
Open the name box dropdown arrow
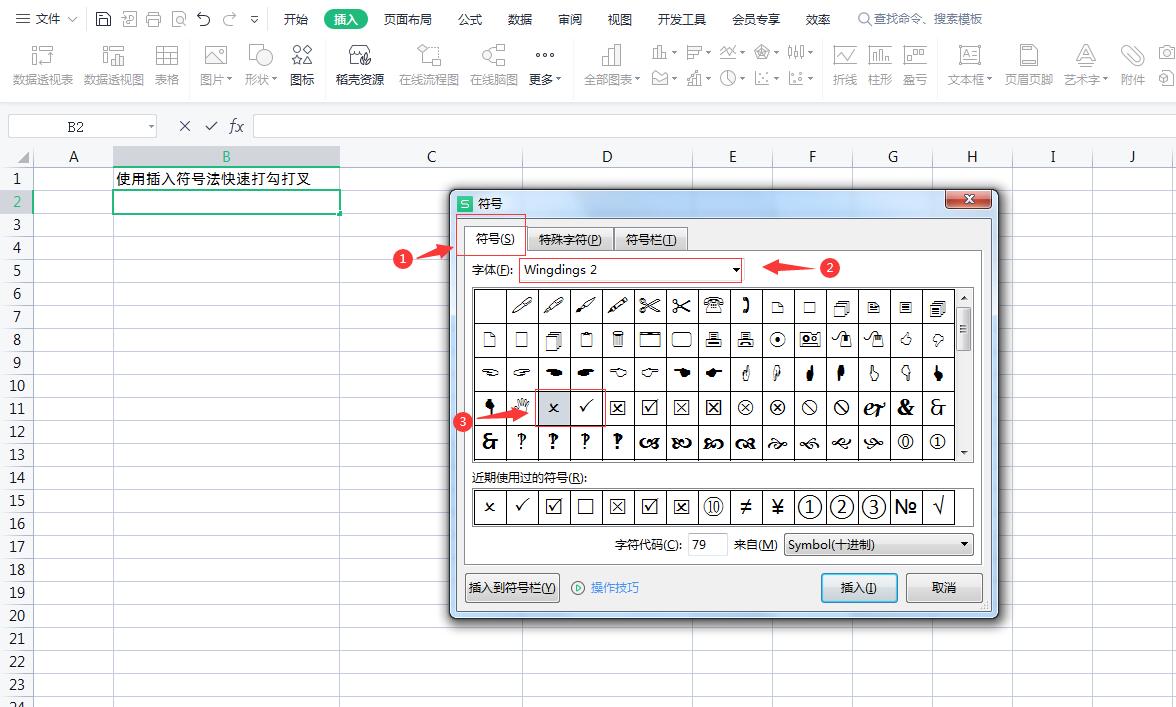(151, 127)
